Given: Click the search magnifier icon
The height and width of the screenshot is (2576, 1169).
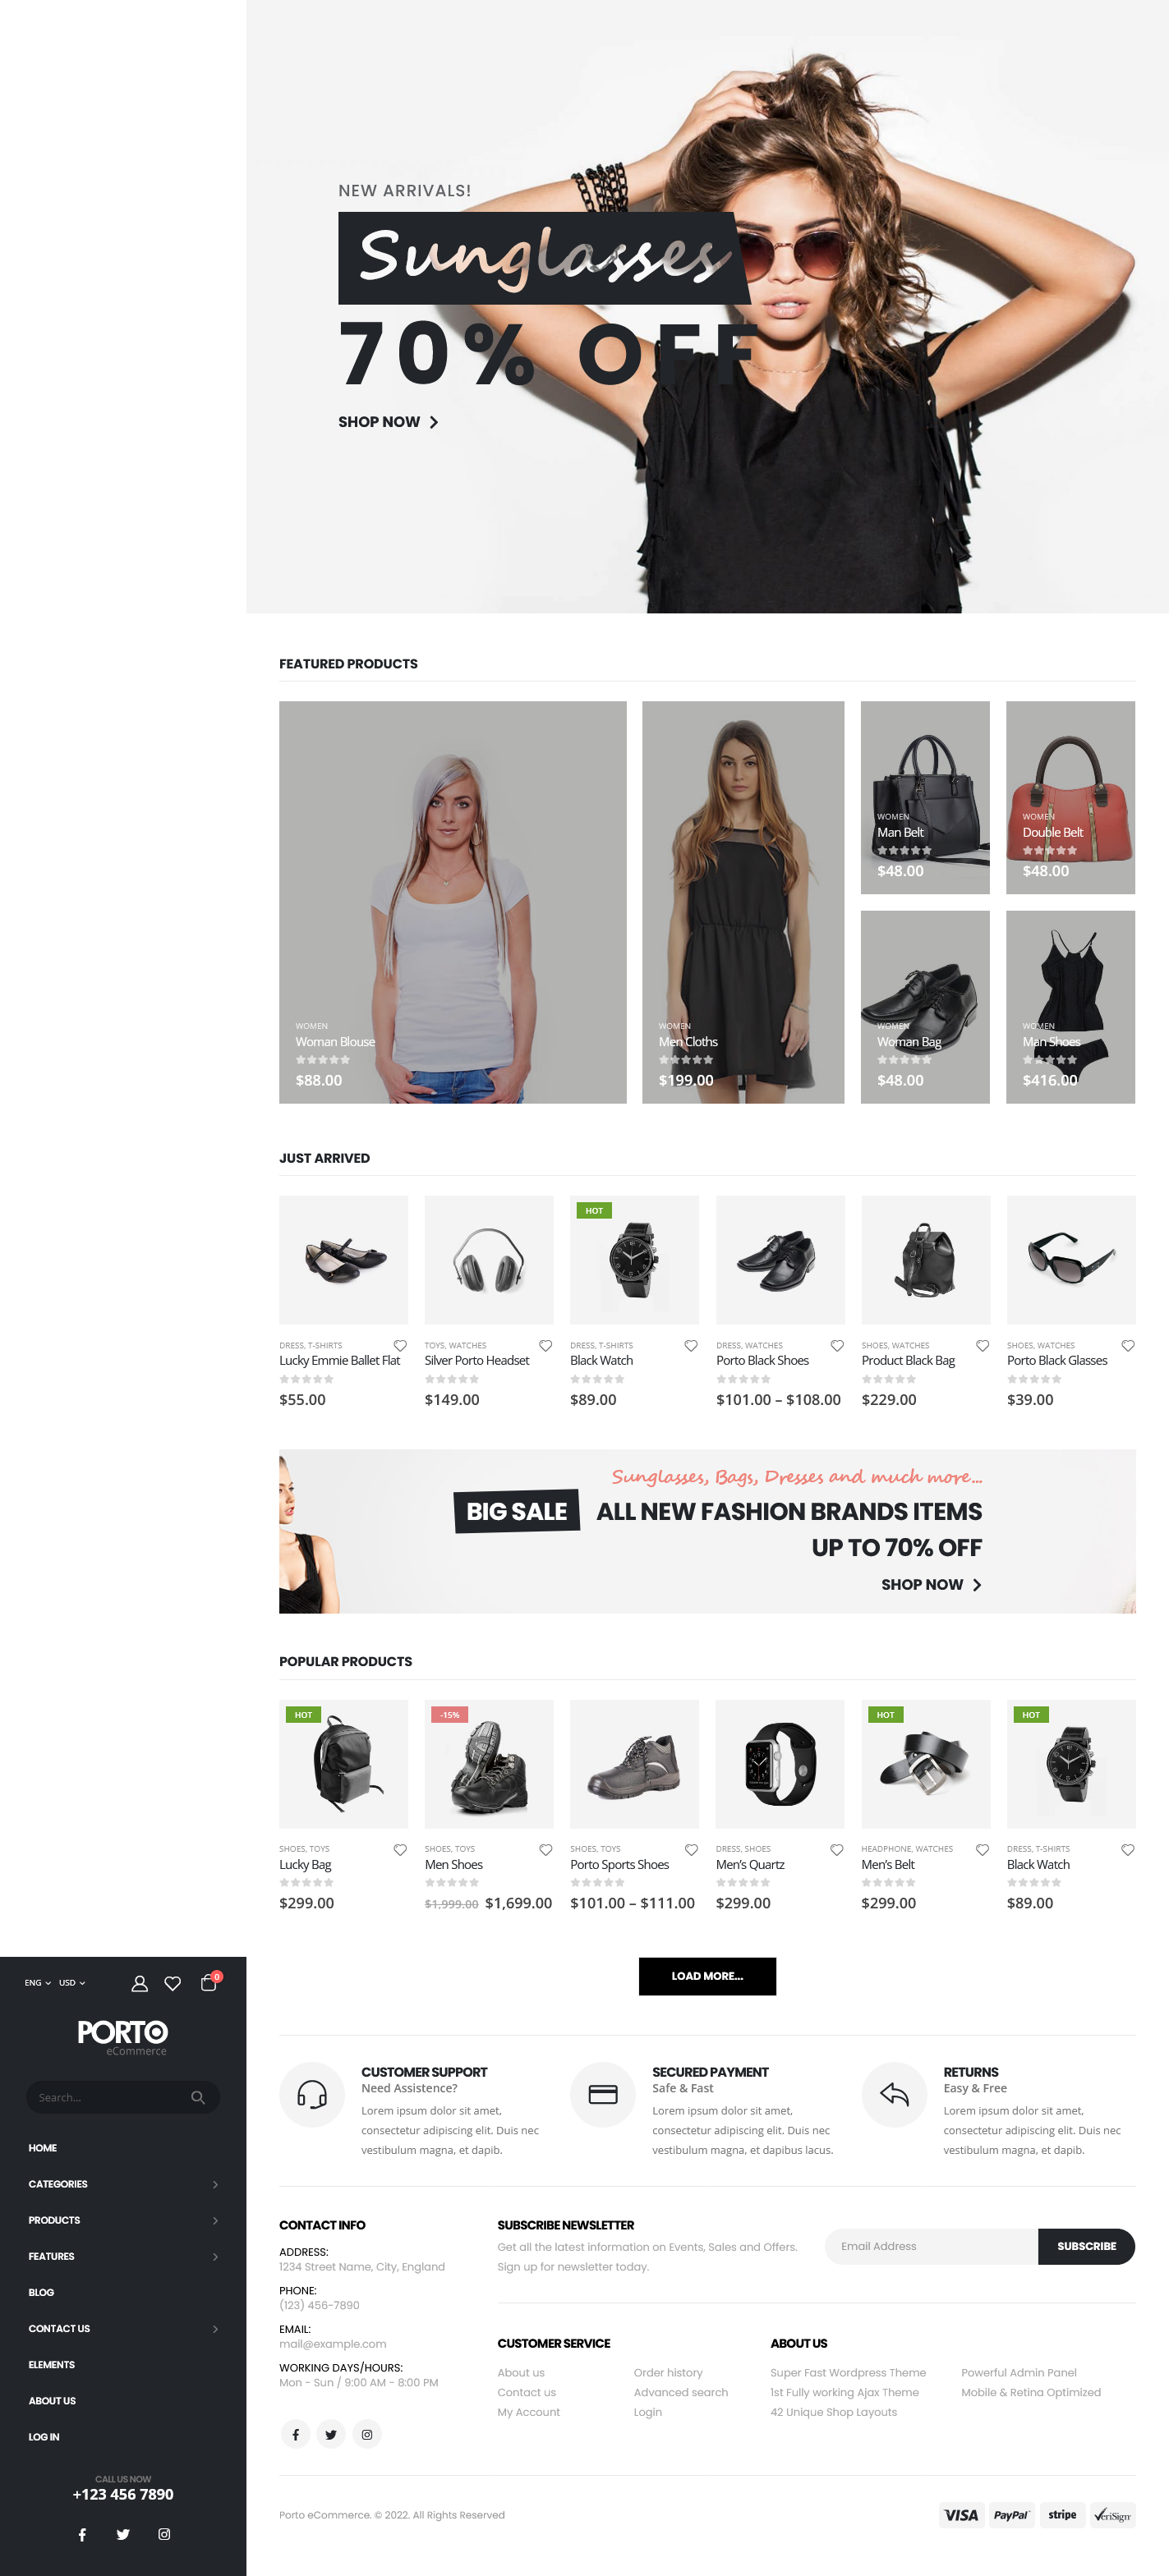Looking at the screenshot, I should tap(198, 2097).
